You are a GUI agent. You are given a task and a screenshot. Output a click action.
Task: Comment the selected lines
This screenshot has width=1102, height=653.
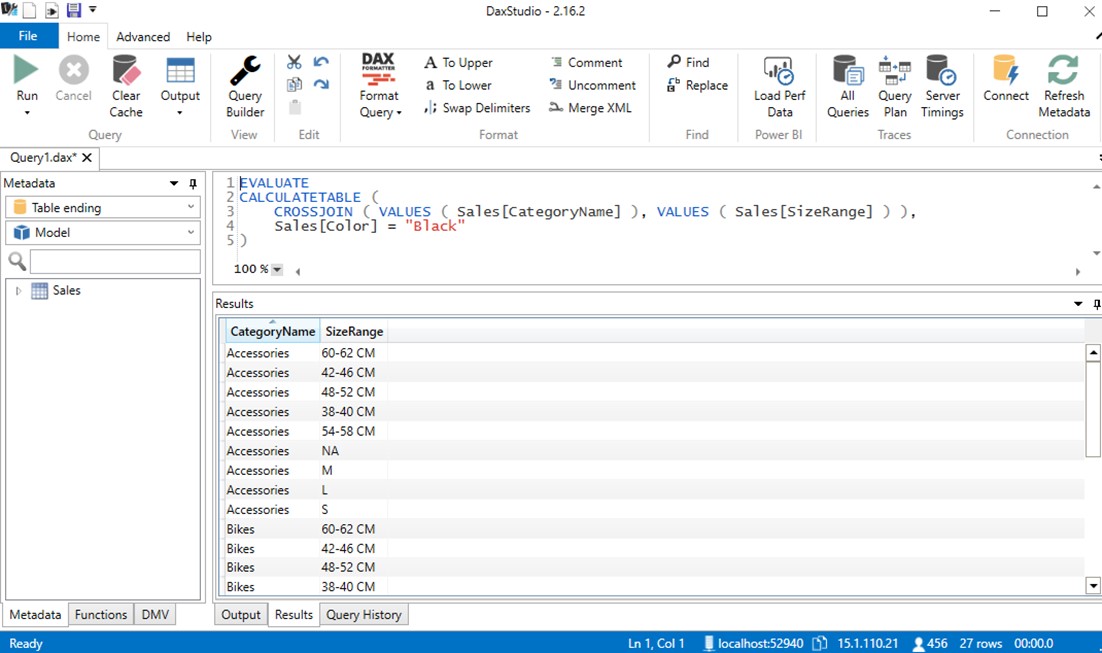click(x=587, y=63)
